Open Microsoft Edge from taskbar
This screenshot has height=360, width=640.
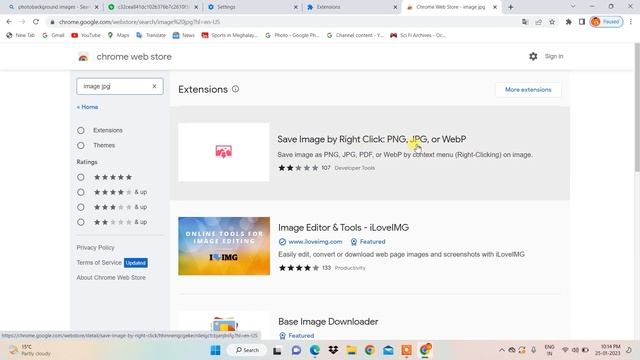pos(315,350)
